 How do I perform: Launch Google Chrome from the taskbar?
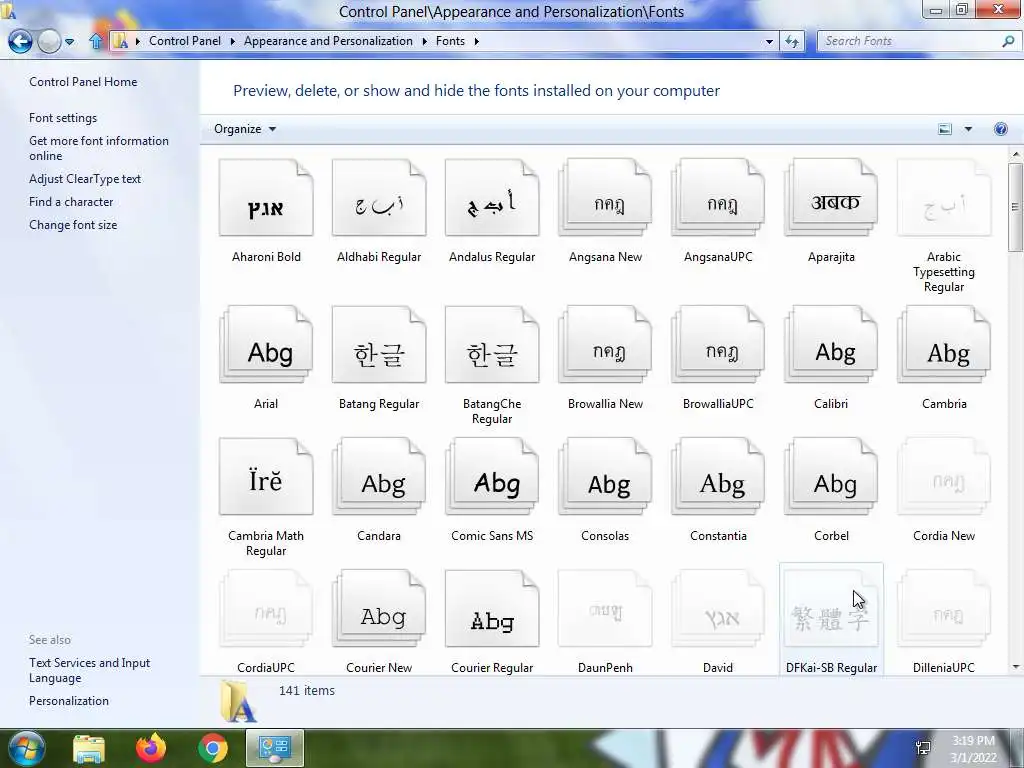coord(213,748)
